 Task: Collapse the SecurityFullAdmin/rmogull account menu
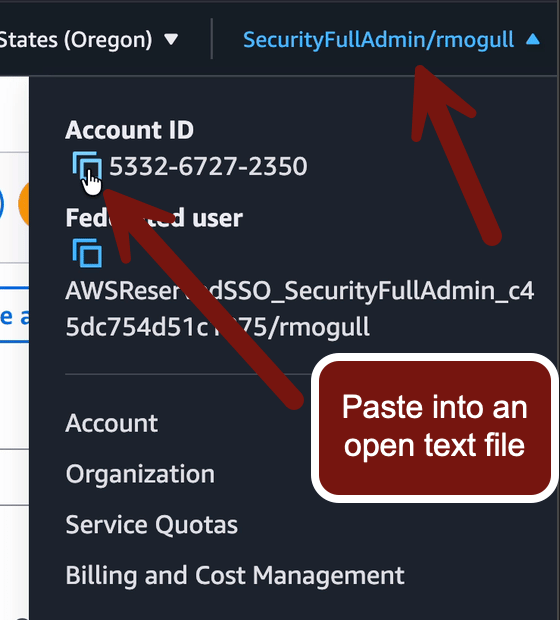click(x=391, y=40)
